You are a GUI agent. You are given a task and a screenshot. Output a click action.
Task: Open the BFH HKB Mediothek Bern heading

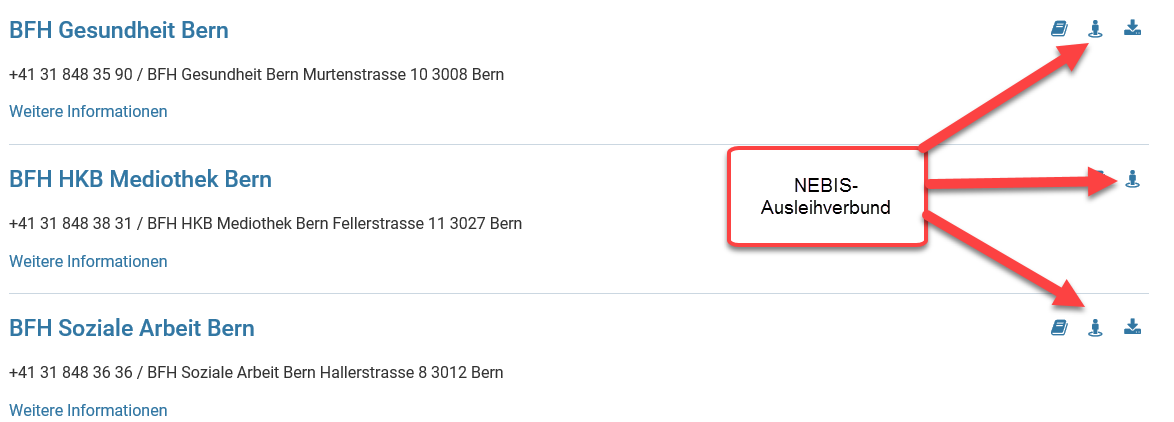pyautogui.click(x=140, y=179)
